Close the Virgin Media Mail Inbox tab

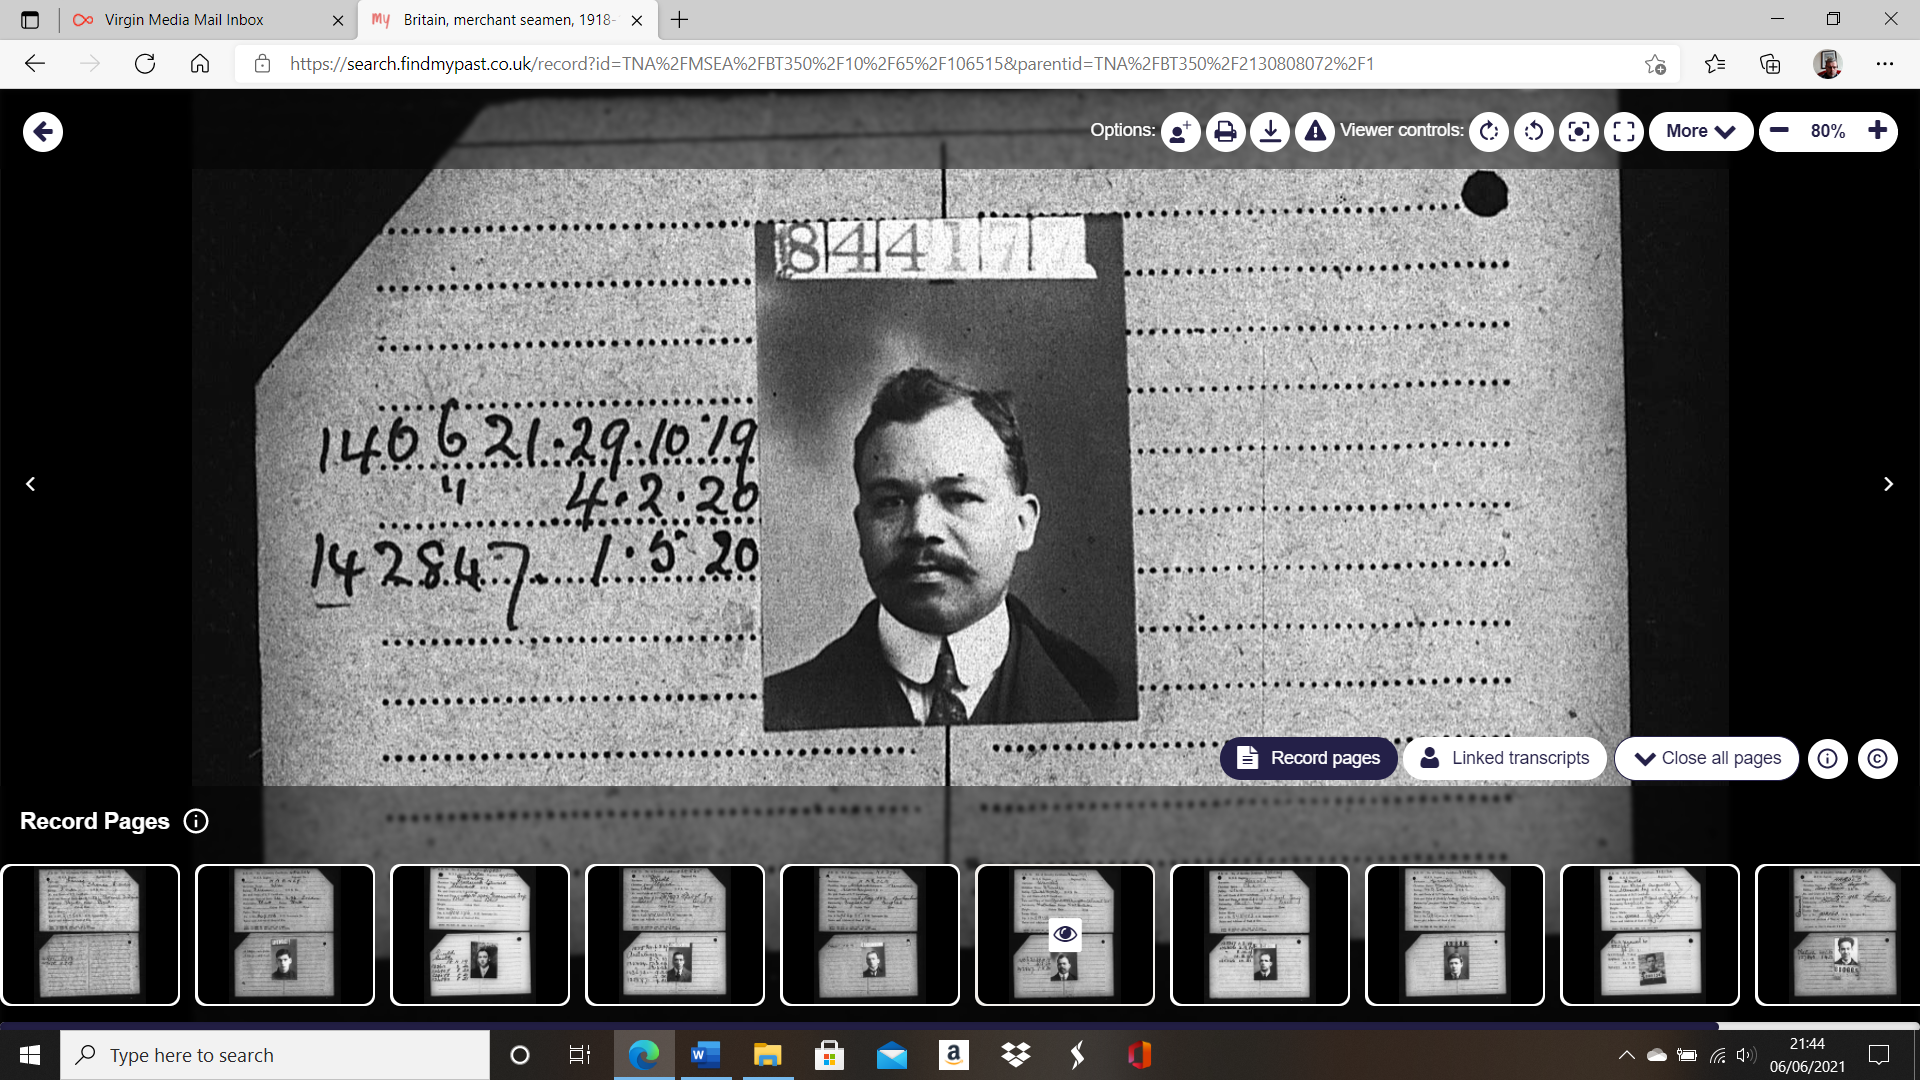point(338,20)
